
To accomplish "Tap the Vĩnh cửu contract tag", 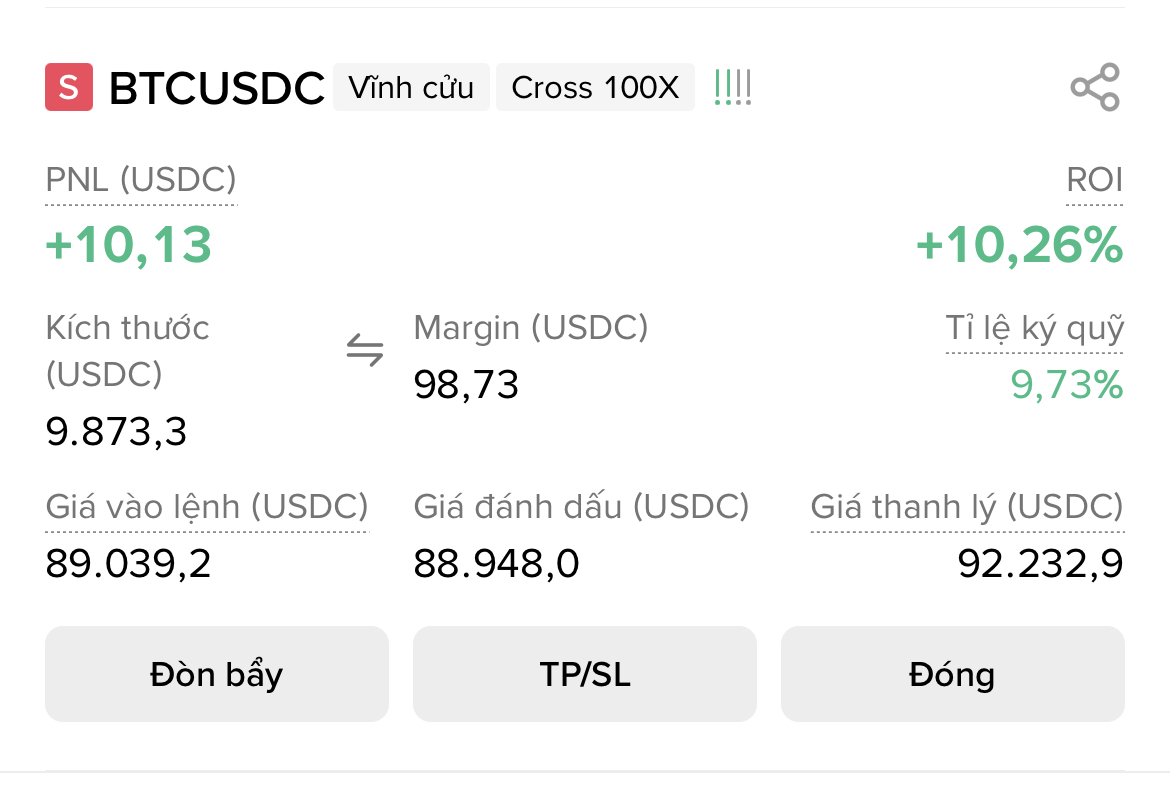I will pos(411,88).
